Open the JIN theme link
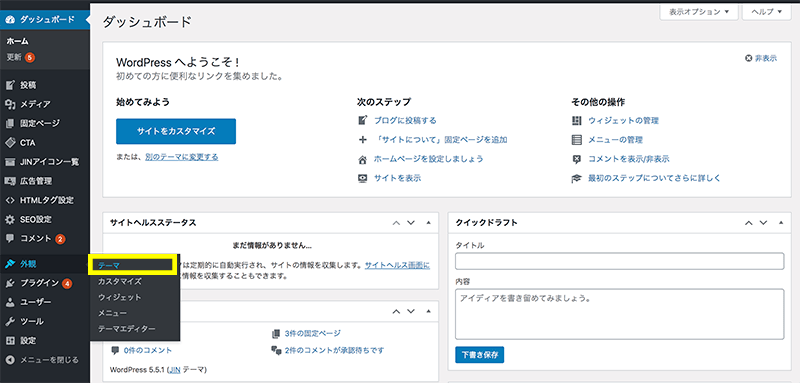 [175, 369]
